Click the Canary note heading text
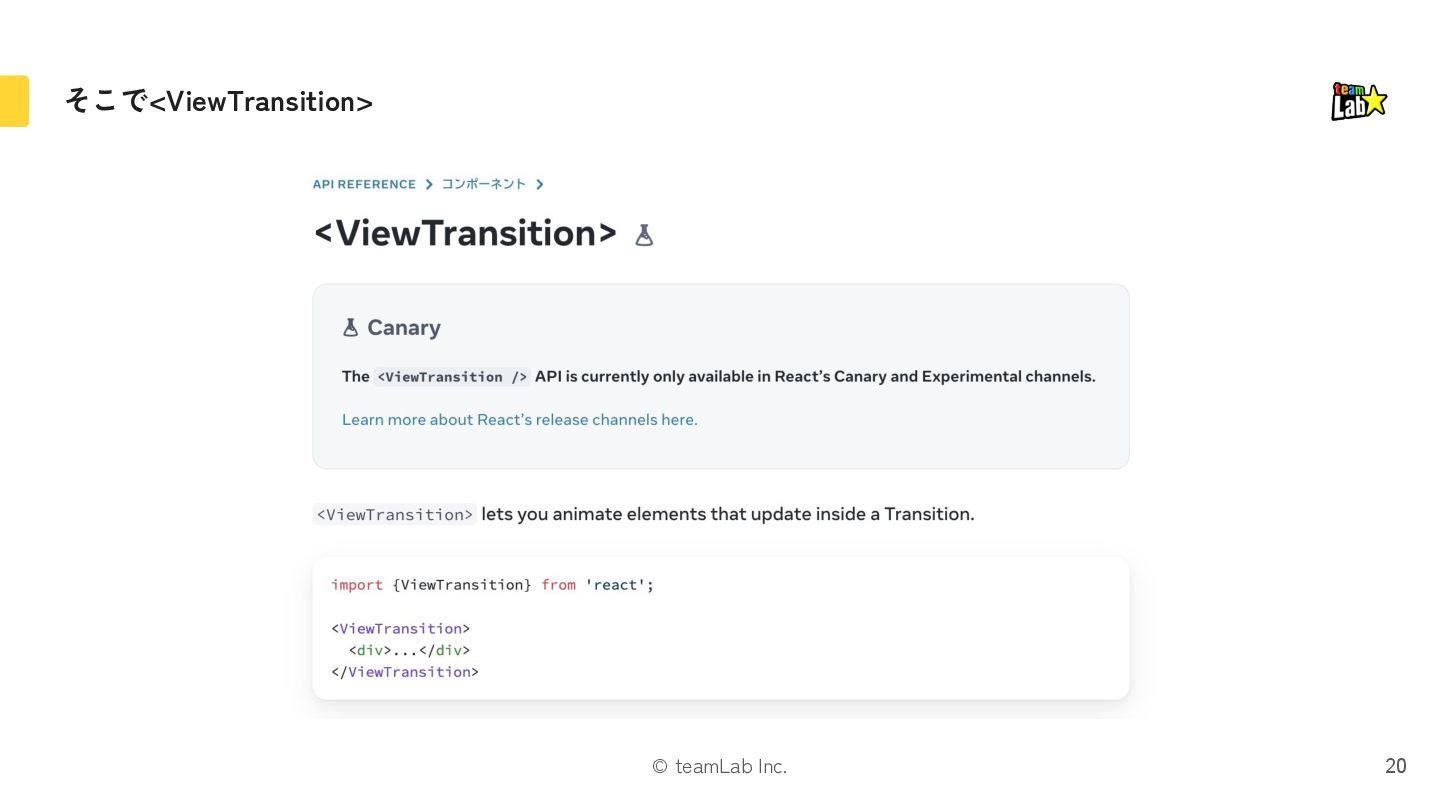 (x=404, y=328)
